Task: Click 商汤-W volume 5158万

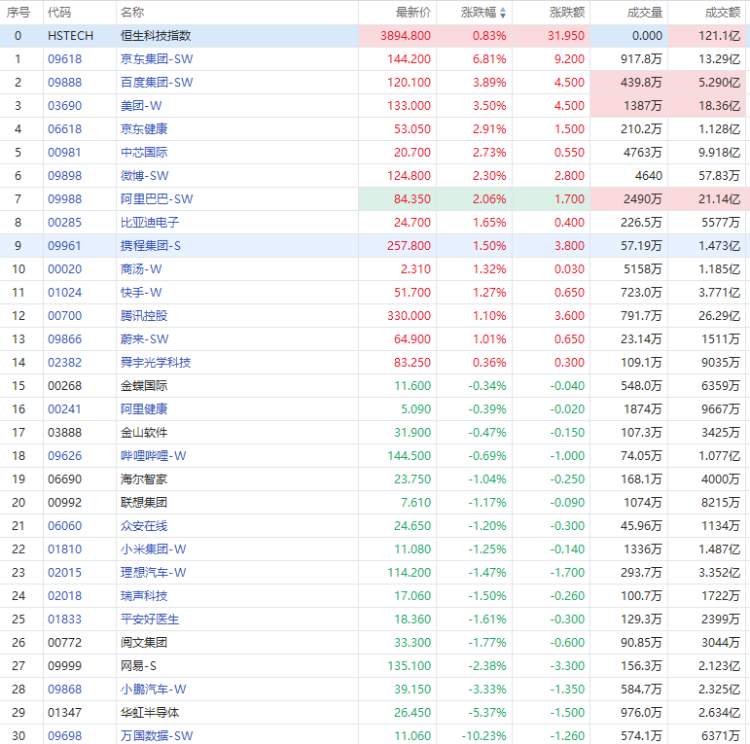Action: click(643, 269)
